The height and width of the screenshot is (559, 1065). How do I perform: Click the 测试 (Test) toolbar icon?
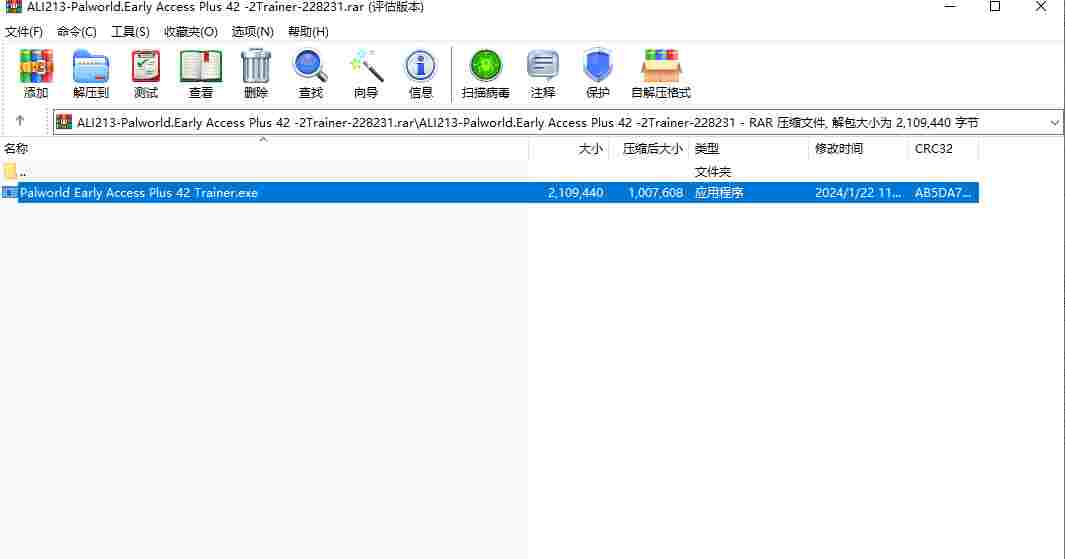(145, 66)
